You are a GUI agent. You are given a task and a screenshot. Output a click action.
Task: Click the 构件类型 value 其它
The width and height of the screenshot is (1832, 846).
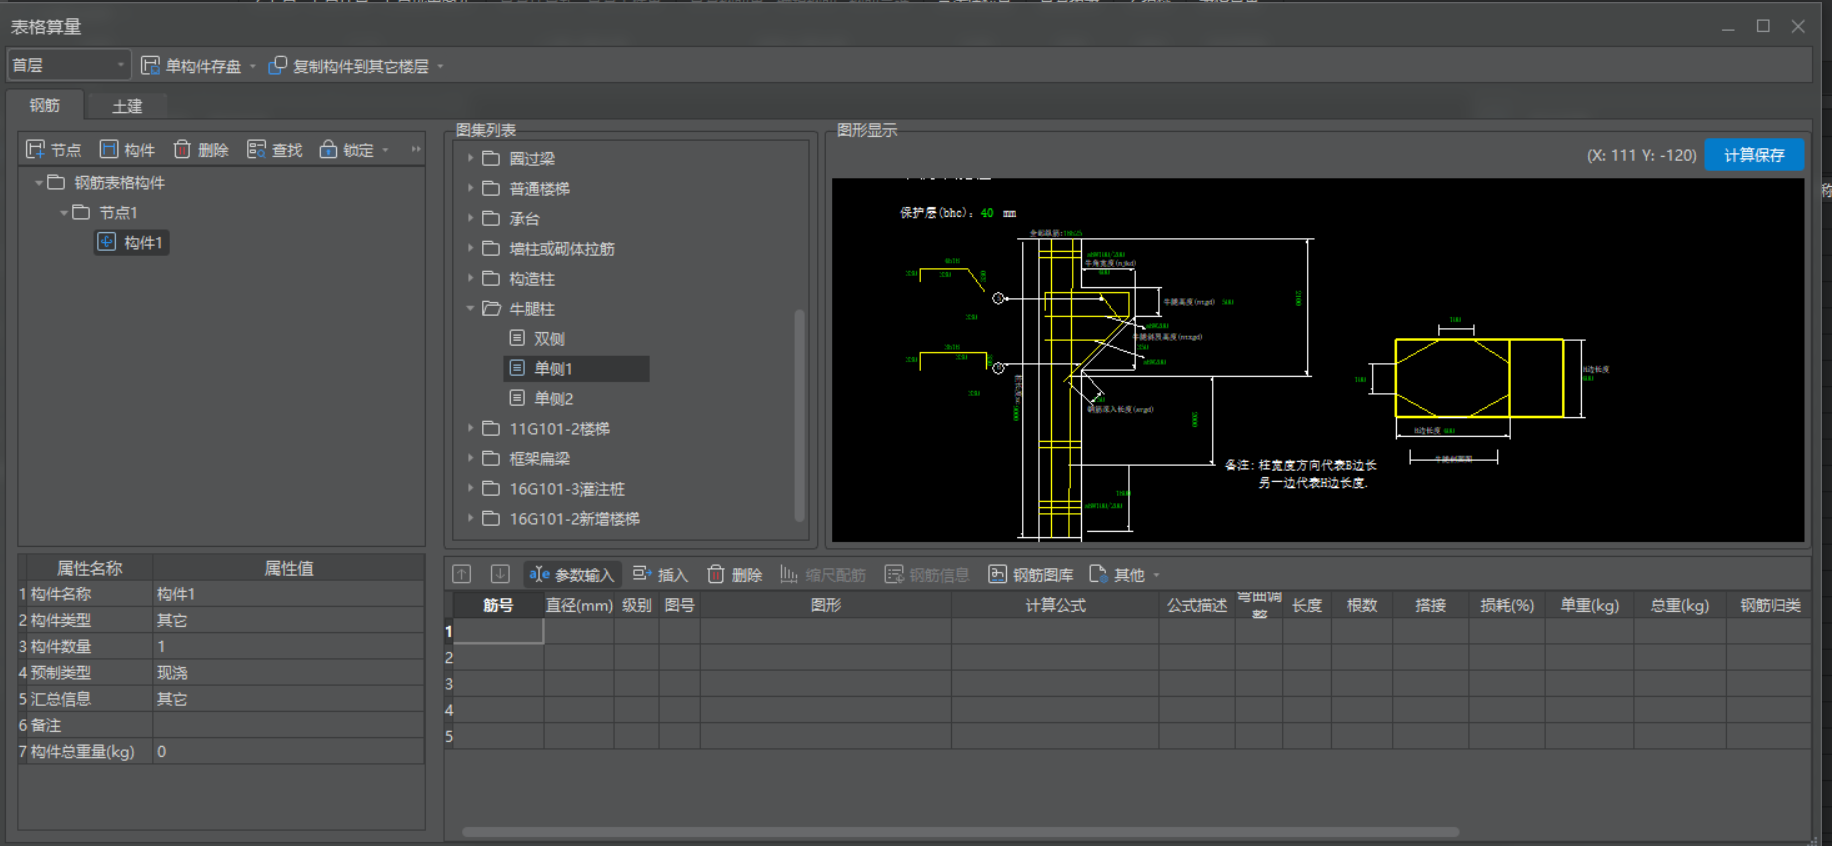tap(288, 620)
